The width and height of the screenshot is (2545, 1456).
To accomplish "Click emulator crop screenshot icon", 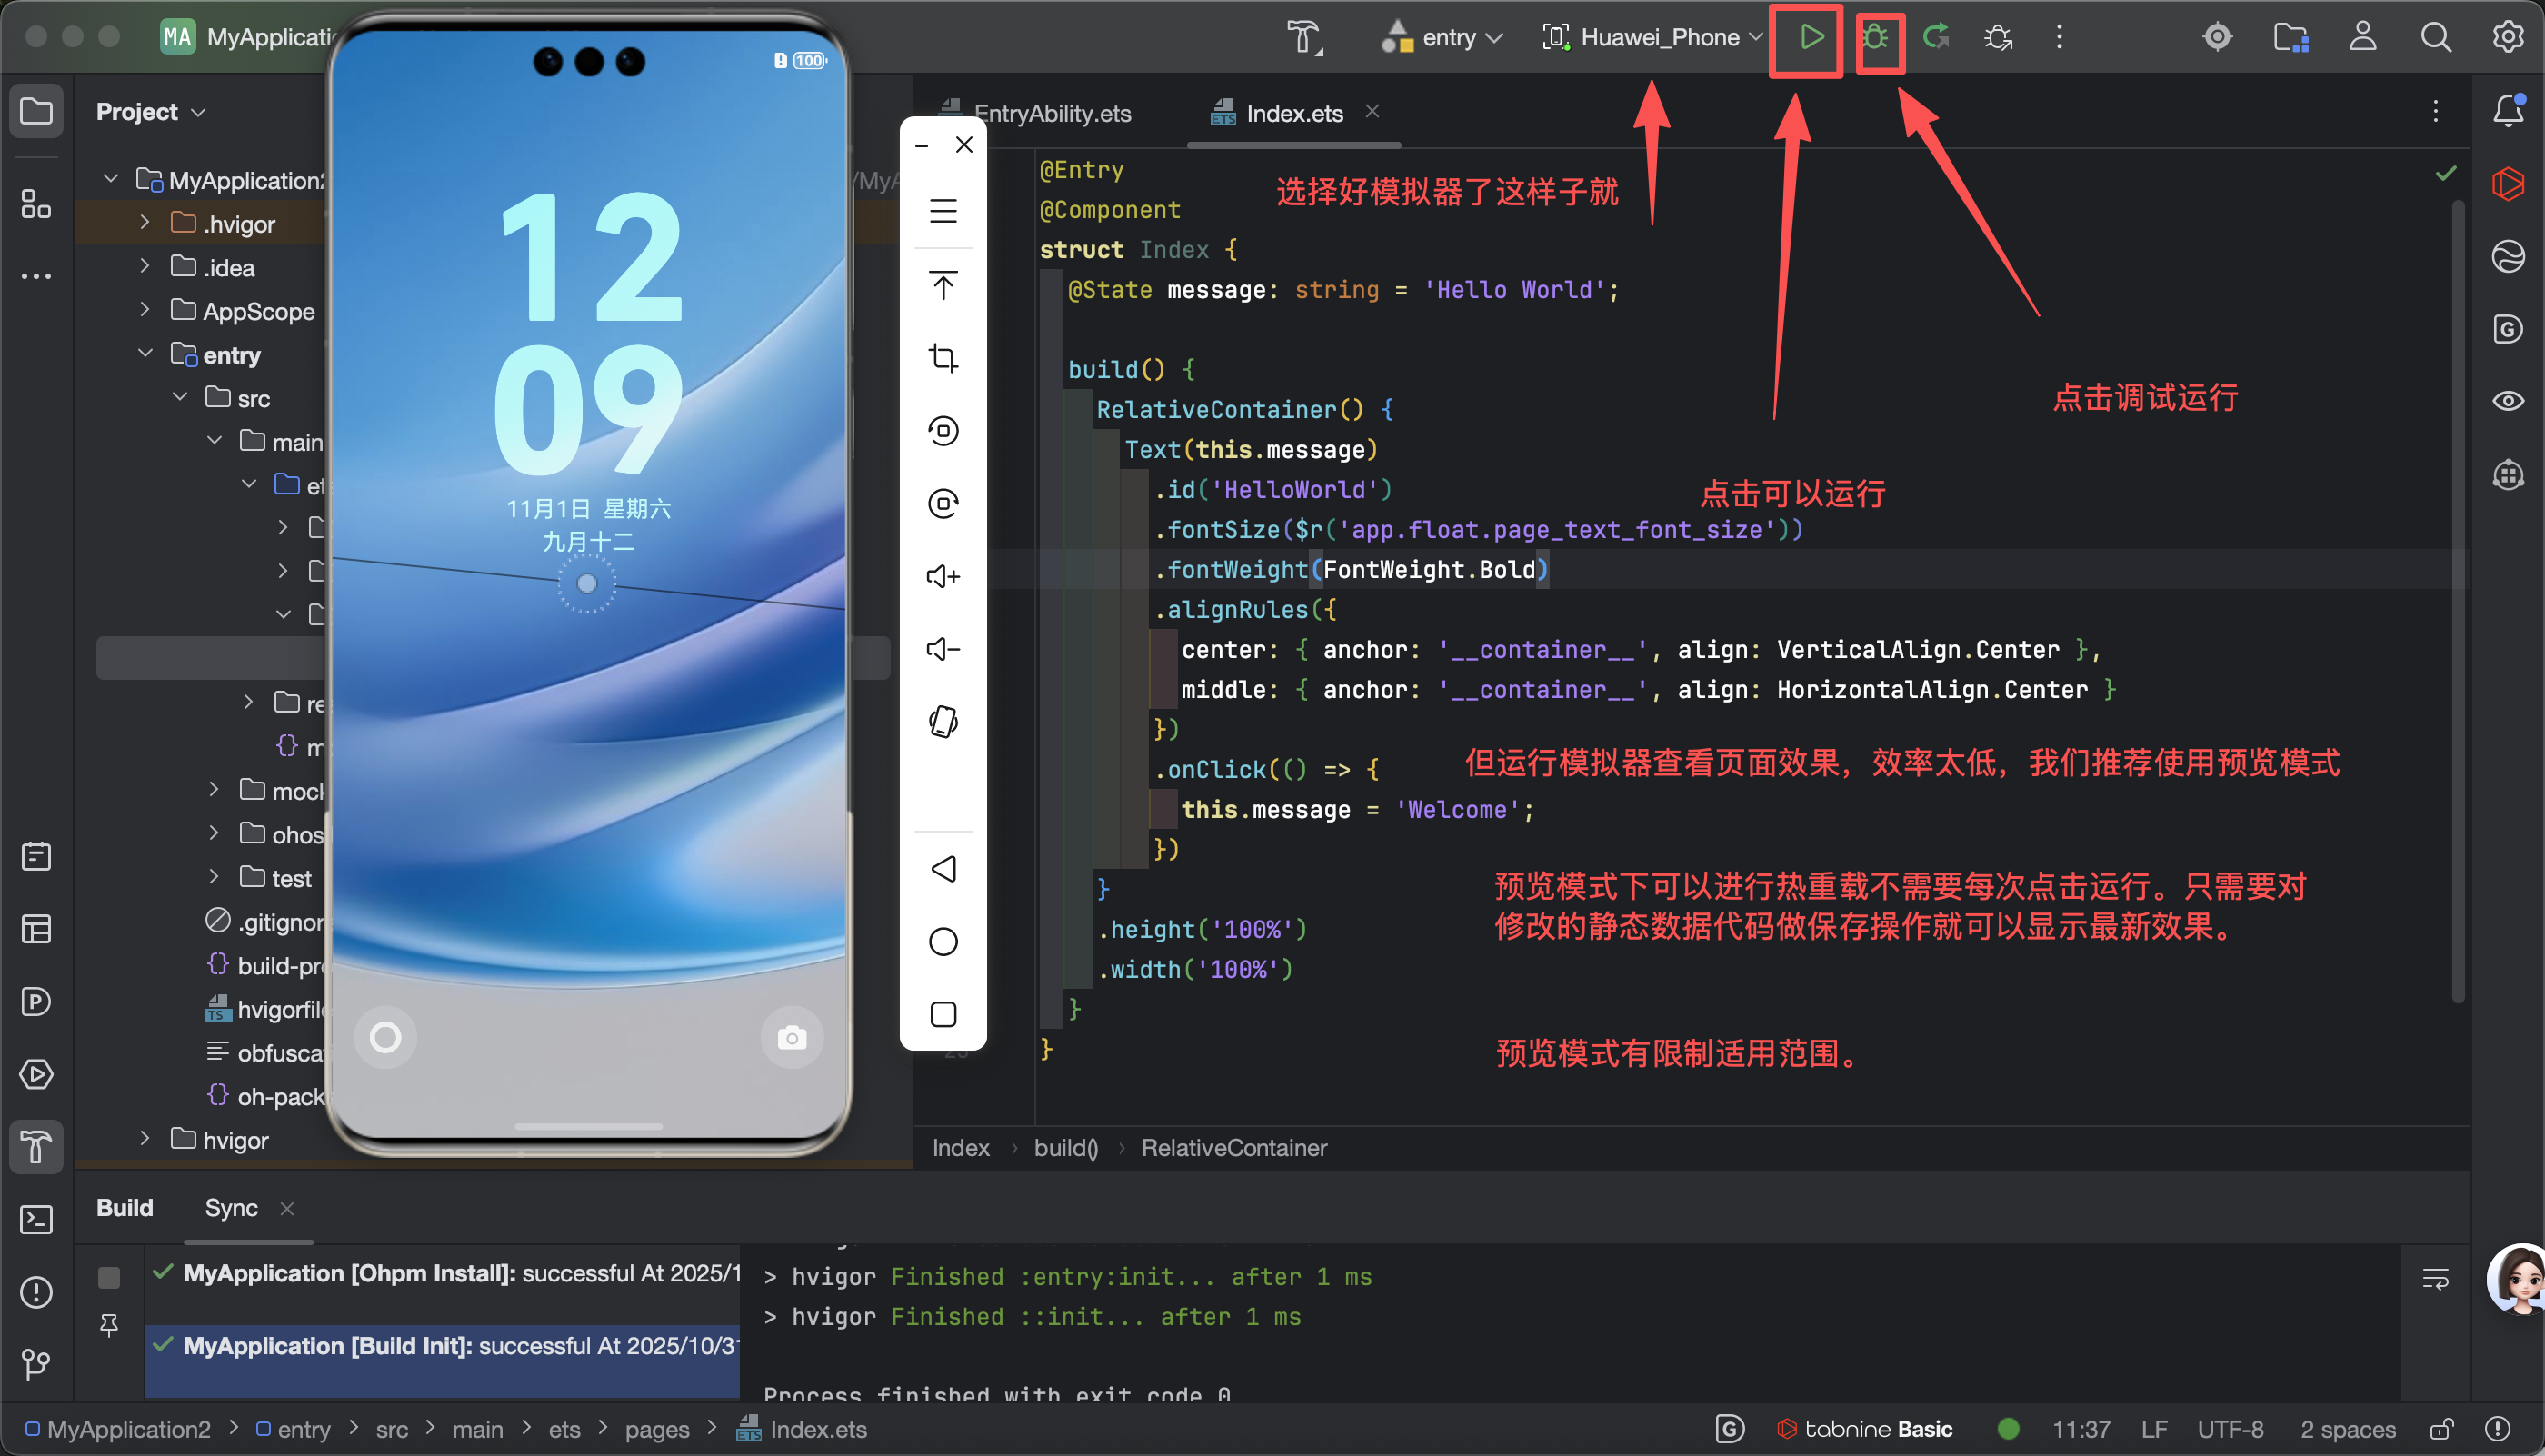I will 943,358.
